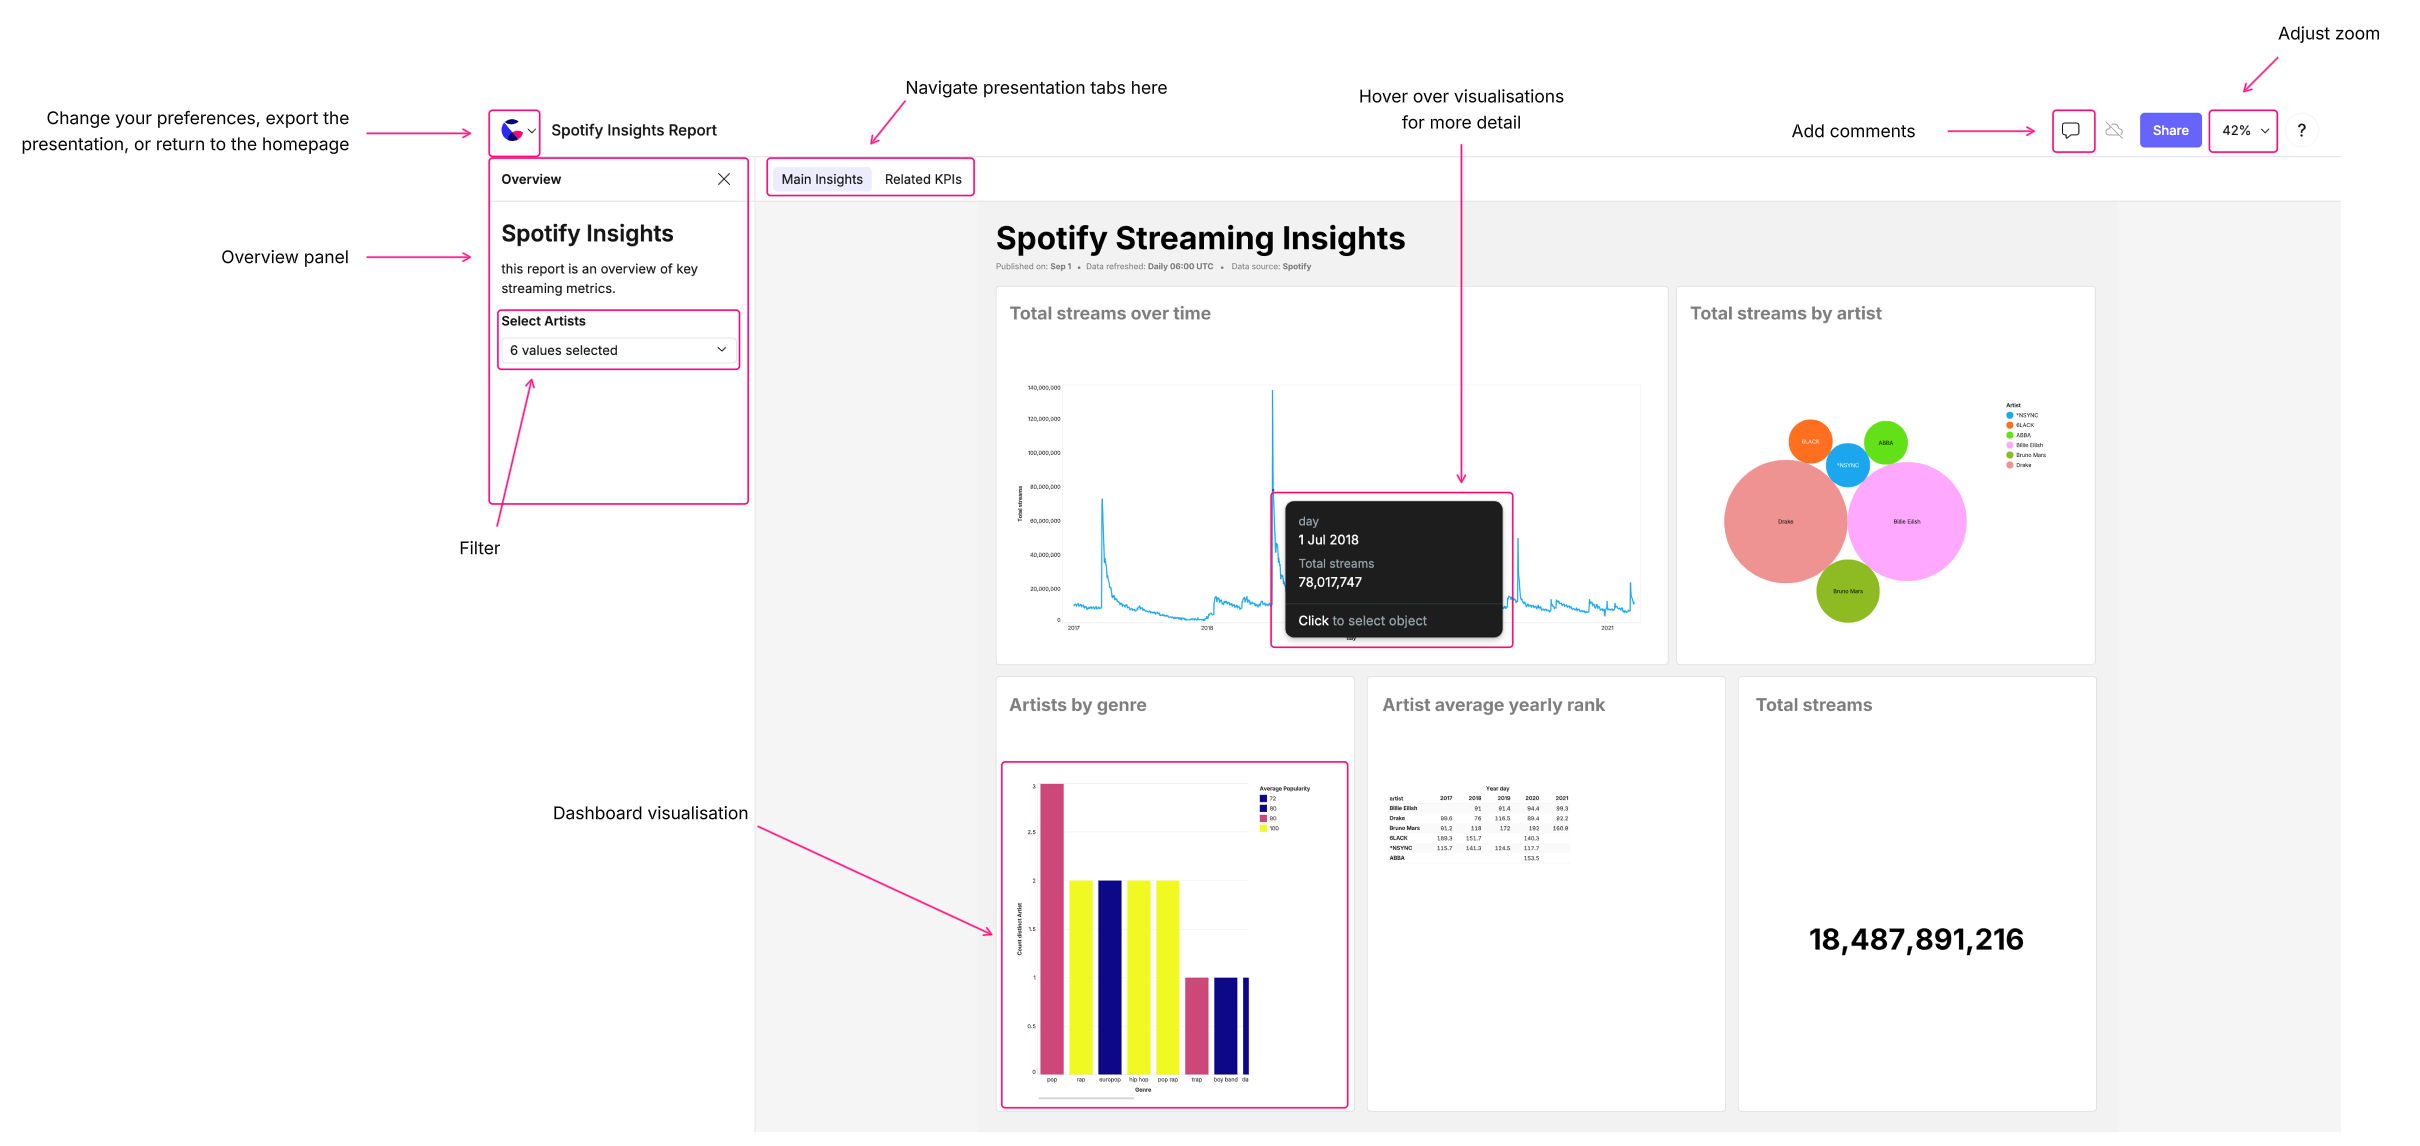Click the tall pink pop genre bar
The width and height of the screenshot is (2420, 1146).
[1051, 928]
